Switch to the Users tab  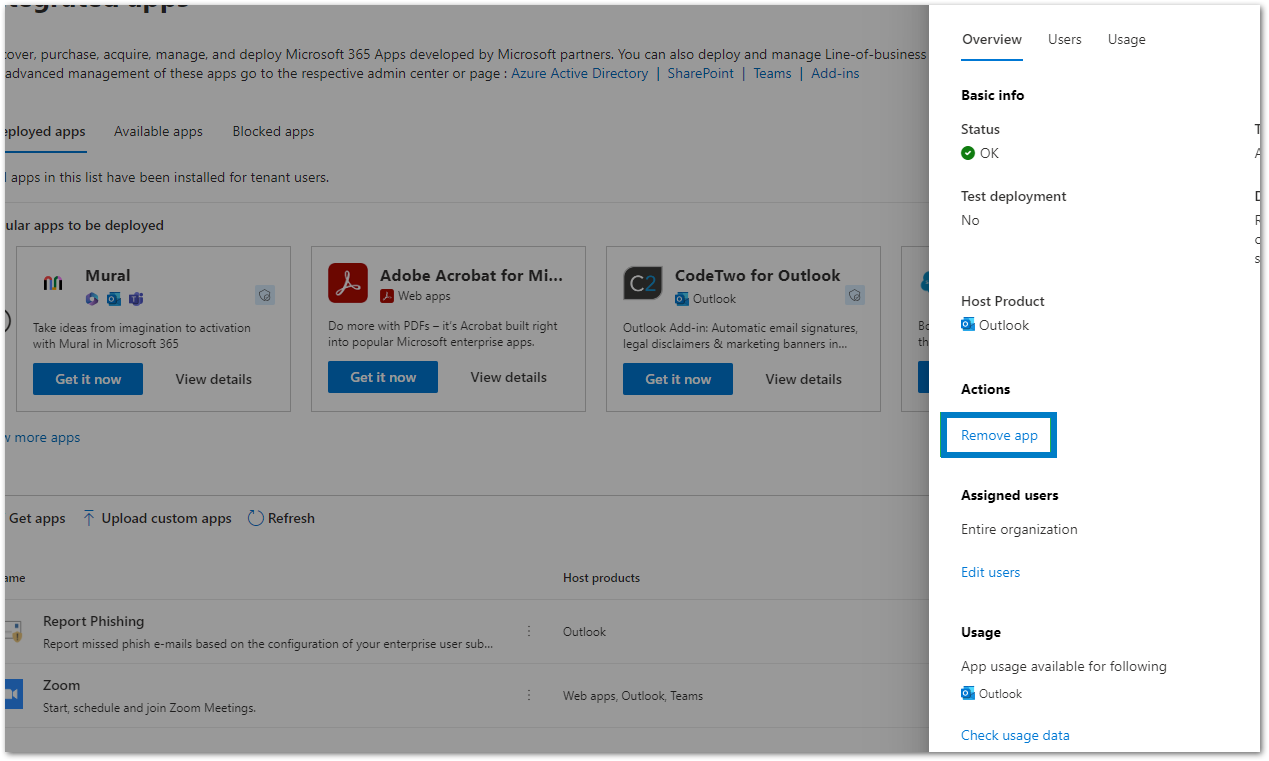point(1064,40)
